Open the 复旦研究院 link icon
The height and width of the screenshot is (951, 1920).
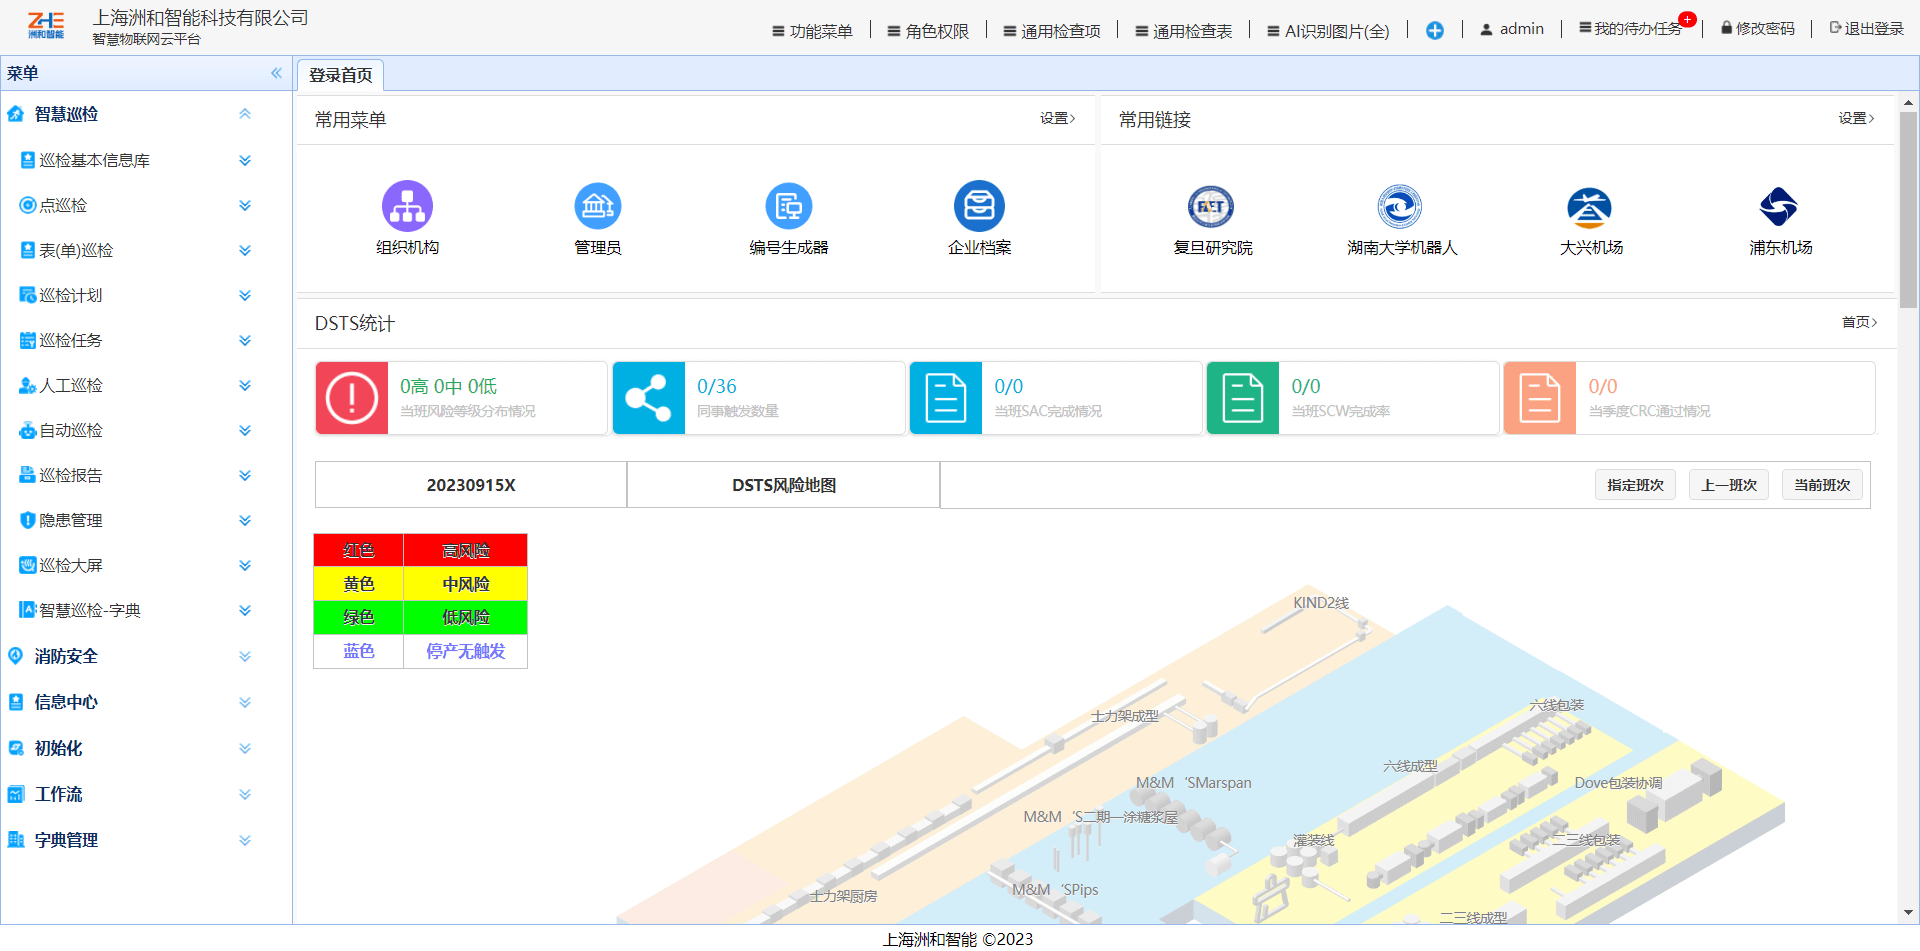(x=1211, y=207)
